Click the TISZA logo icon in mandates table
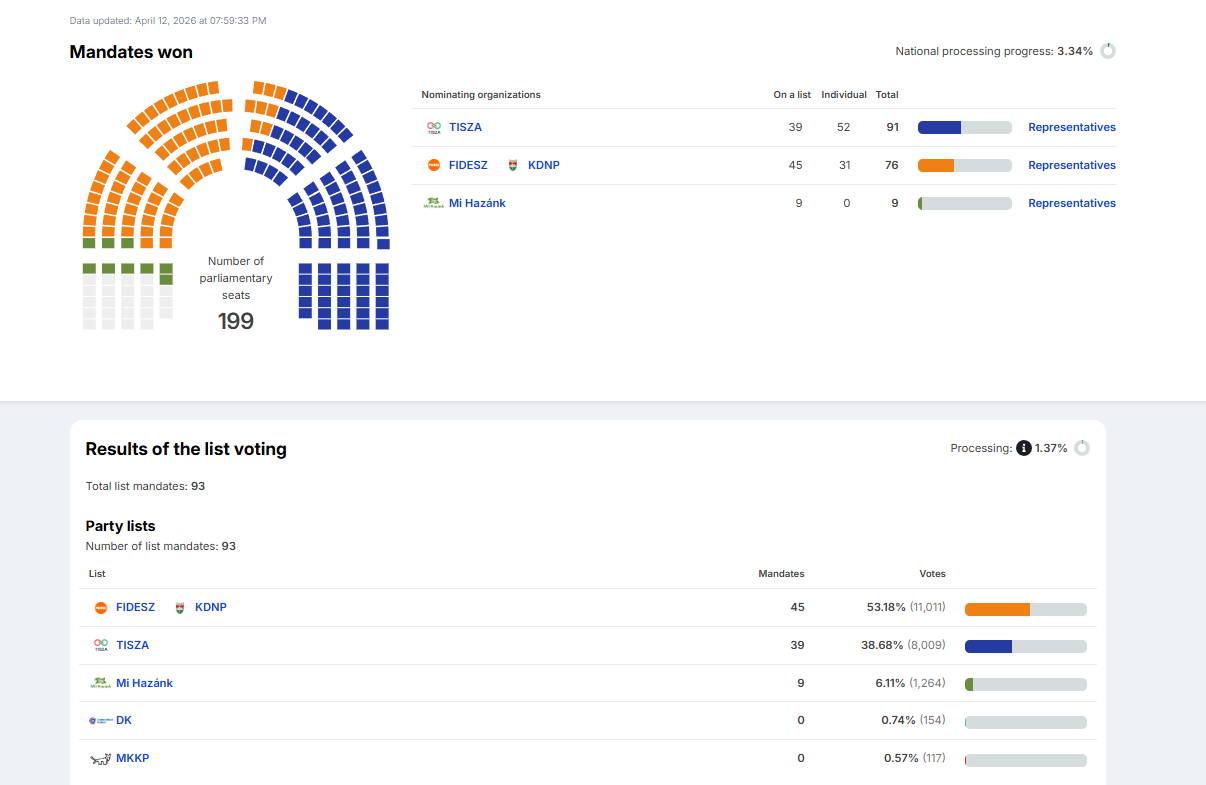Screen dimensions: 1206x785 point(434,128)
